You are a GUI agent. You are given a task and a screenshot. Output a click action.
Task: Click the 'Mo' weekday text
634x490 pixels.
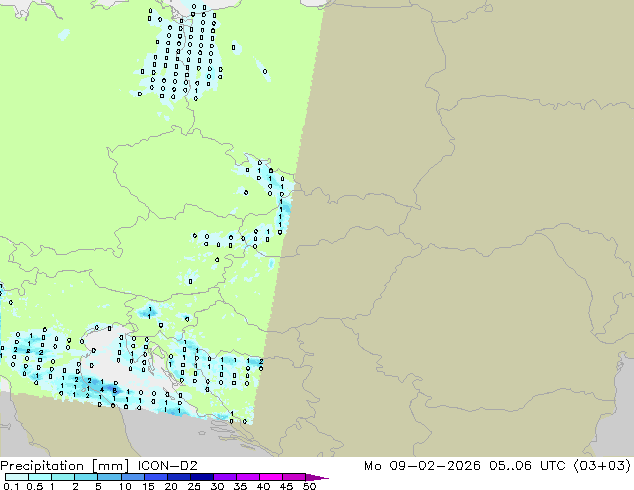pos(372,466)
